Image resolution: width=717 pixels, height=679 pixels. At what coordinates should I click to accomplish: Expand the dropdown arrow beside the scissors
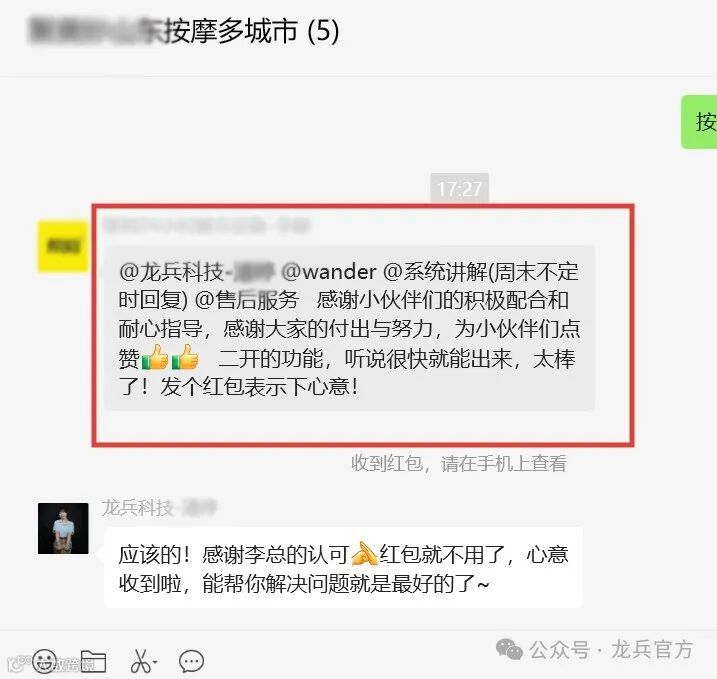(x=155, y=662)
